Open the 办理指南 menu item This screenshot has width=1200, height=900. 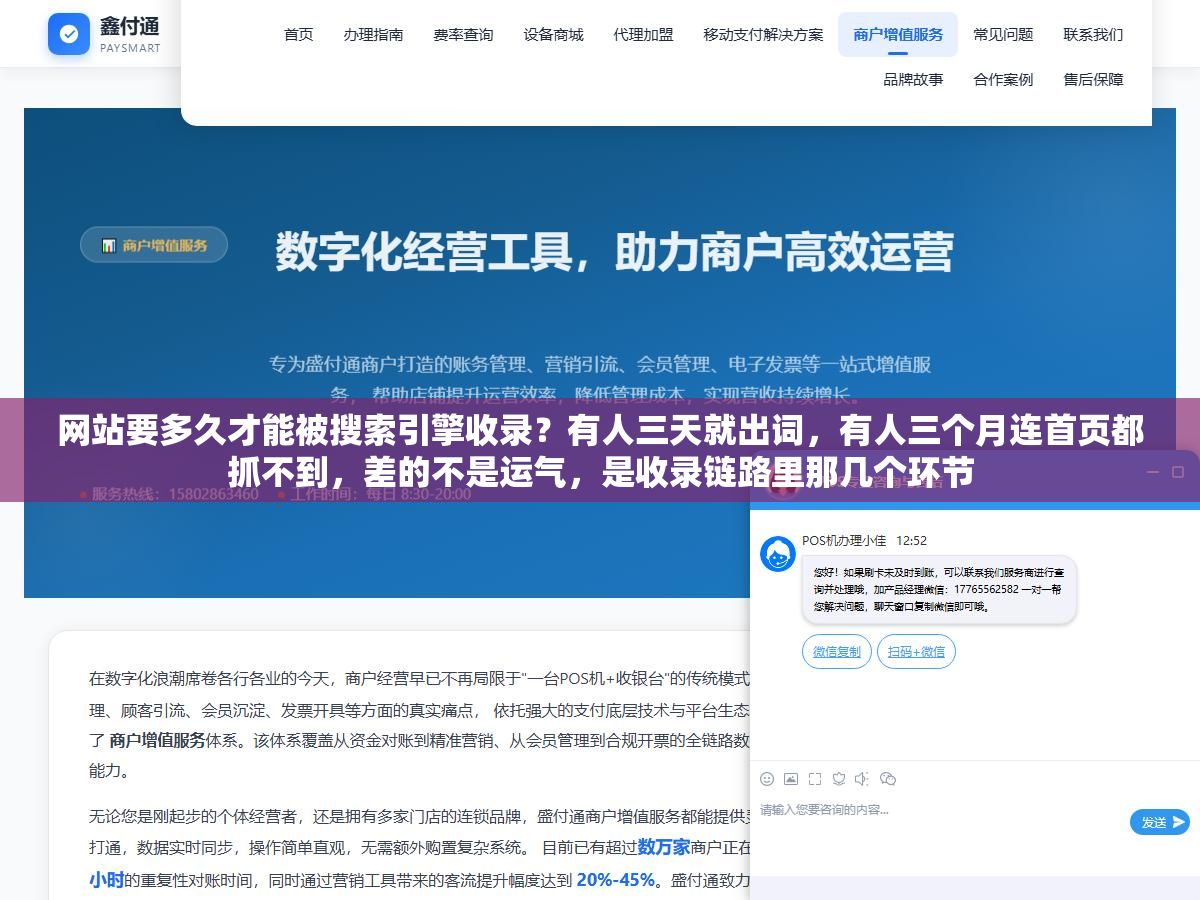pos(374,35)
